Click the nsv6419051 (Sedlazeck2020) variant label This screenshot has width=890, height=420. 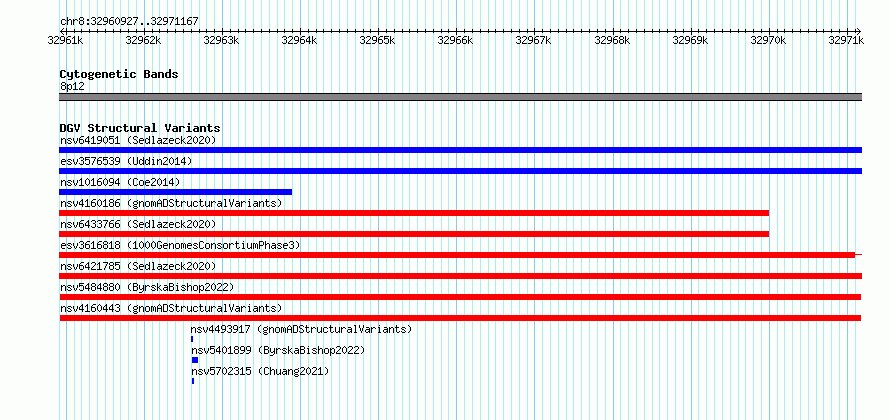pyautogui.click(x=138, y=140)
